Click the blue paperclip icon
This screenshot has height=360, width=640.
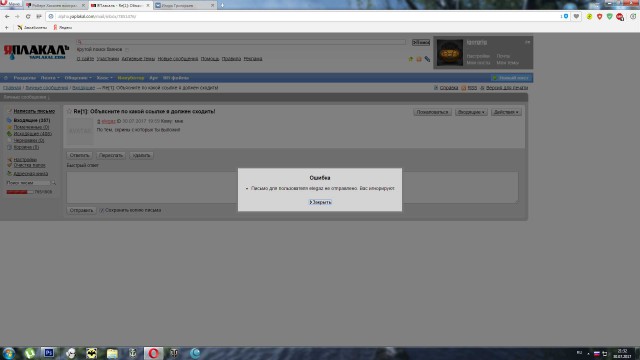(427, 59)
